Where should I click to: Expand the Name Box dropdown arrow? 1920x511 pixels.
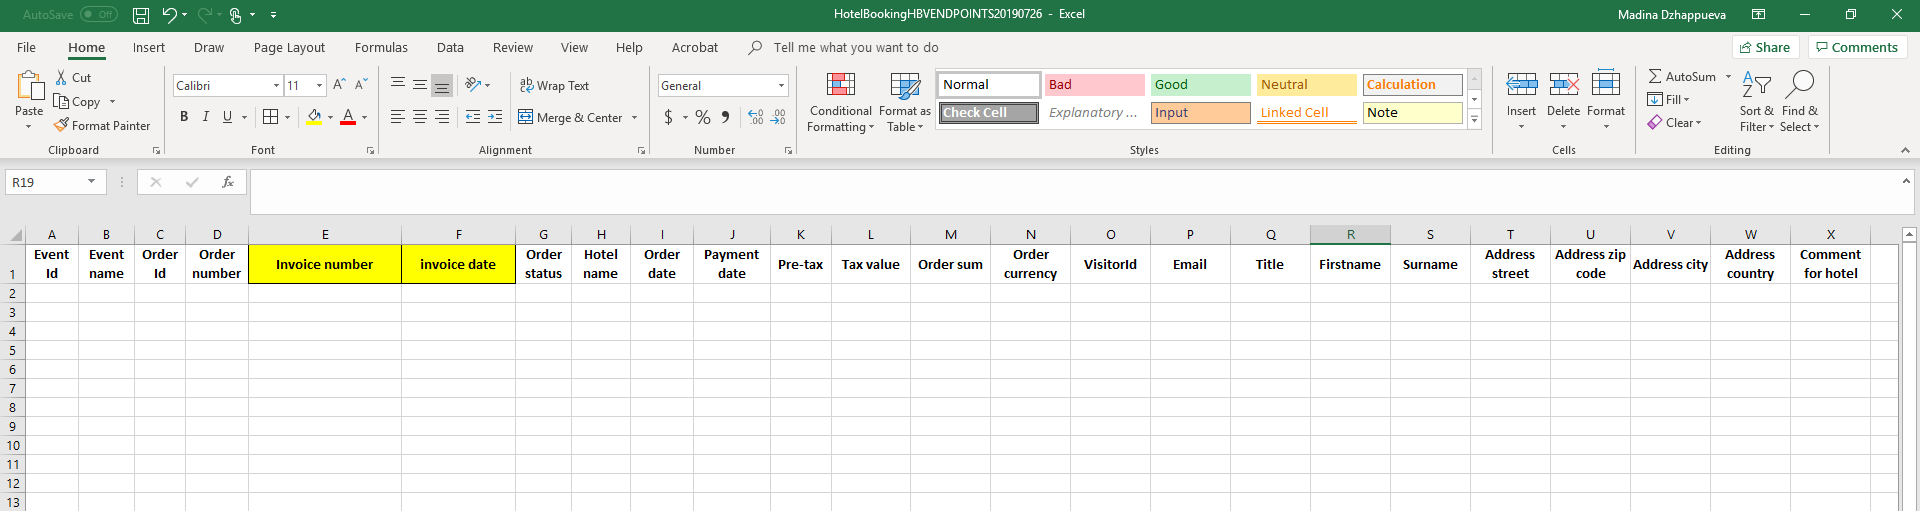tap(91, 182)
